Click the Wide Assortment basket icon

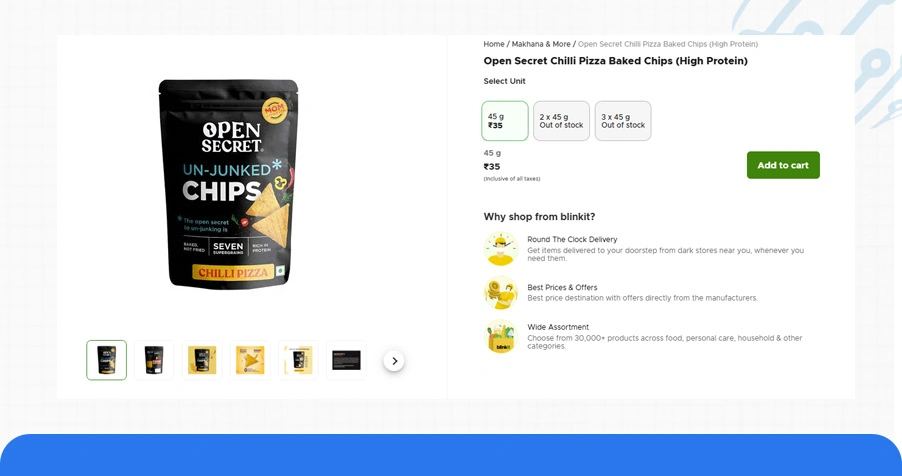(x=500, y=337)
